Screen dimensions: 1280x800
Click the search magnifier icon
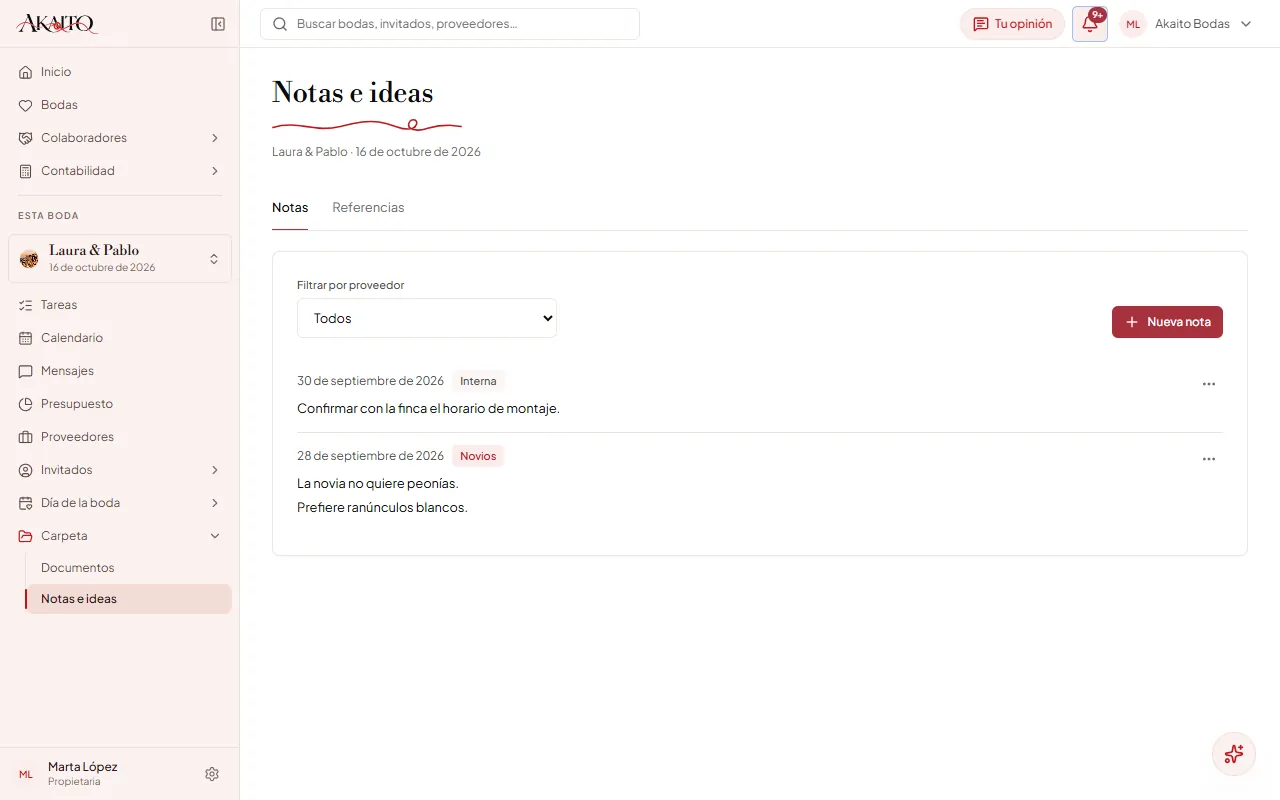(280, 24)
